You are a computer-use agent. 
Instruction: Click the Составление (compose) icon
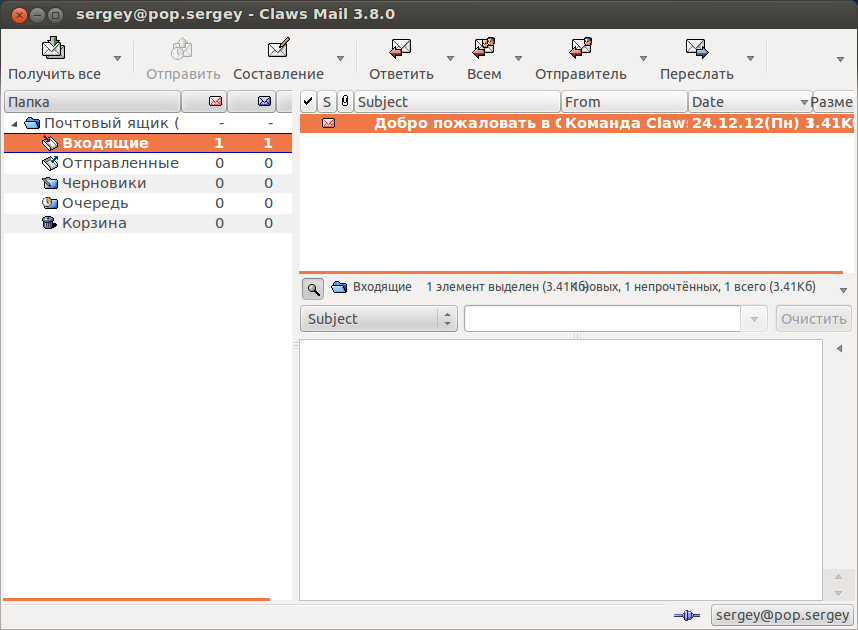278,48
